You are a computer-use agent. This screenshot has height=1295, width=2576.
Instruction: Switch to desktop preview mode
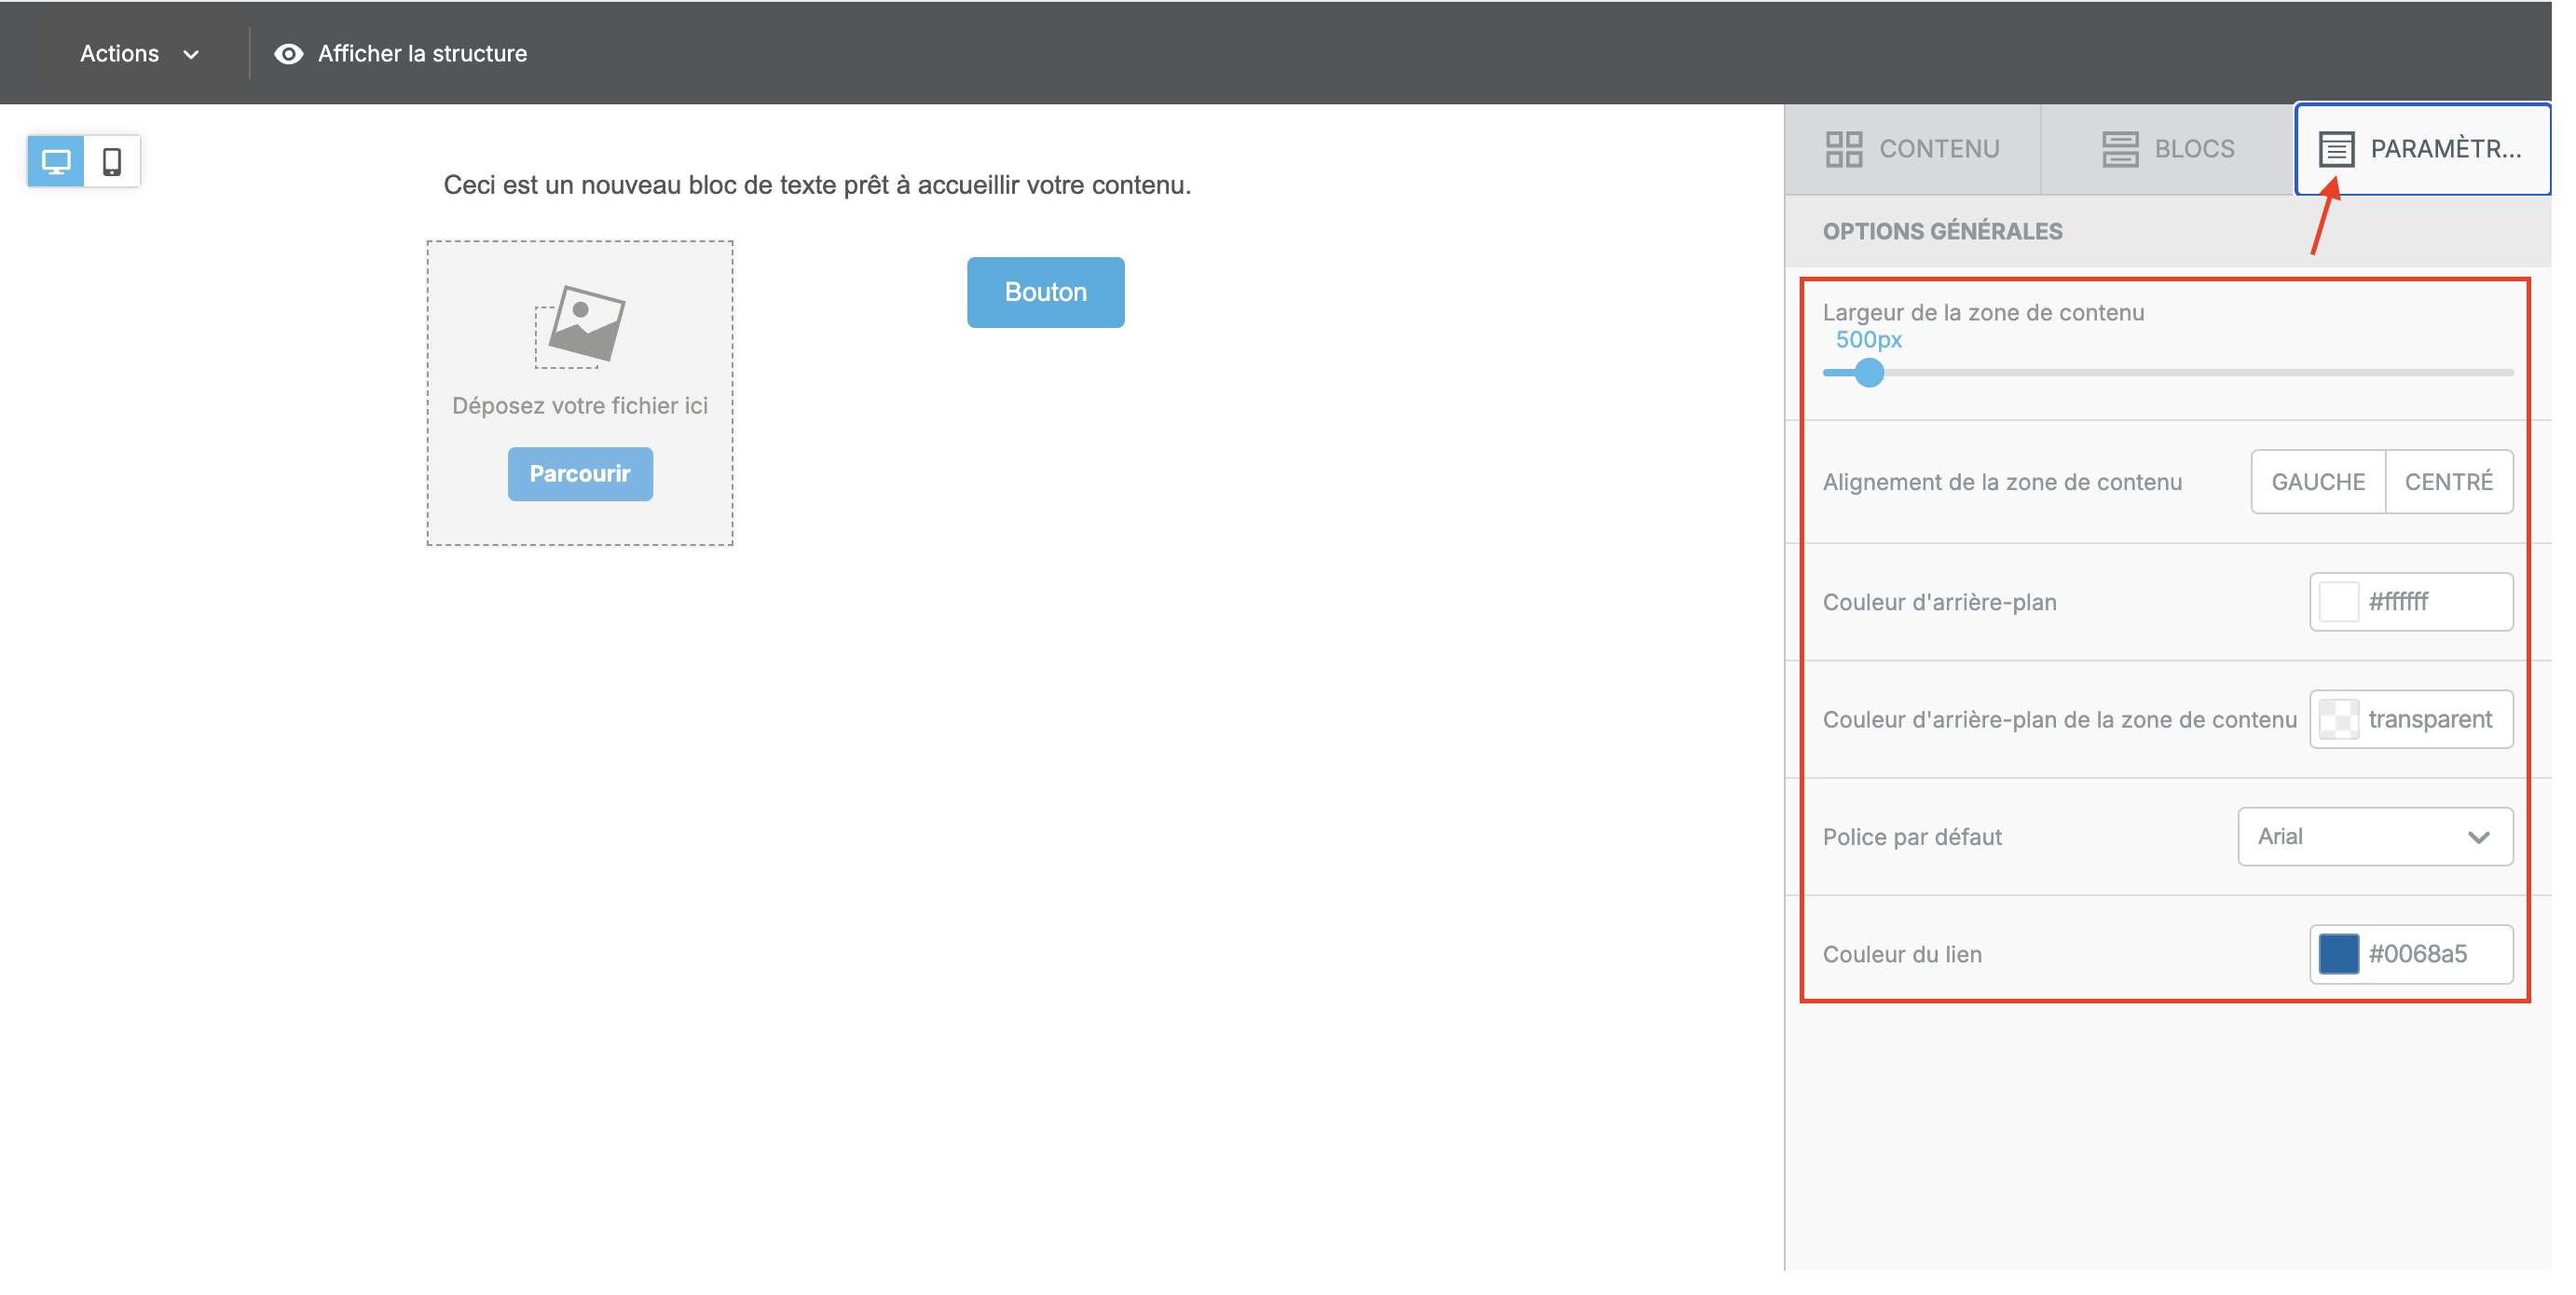(x=56, y=162)
